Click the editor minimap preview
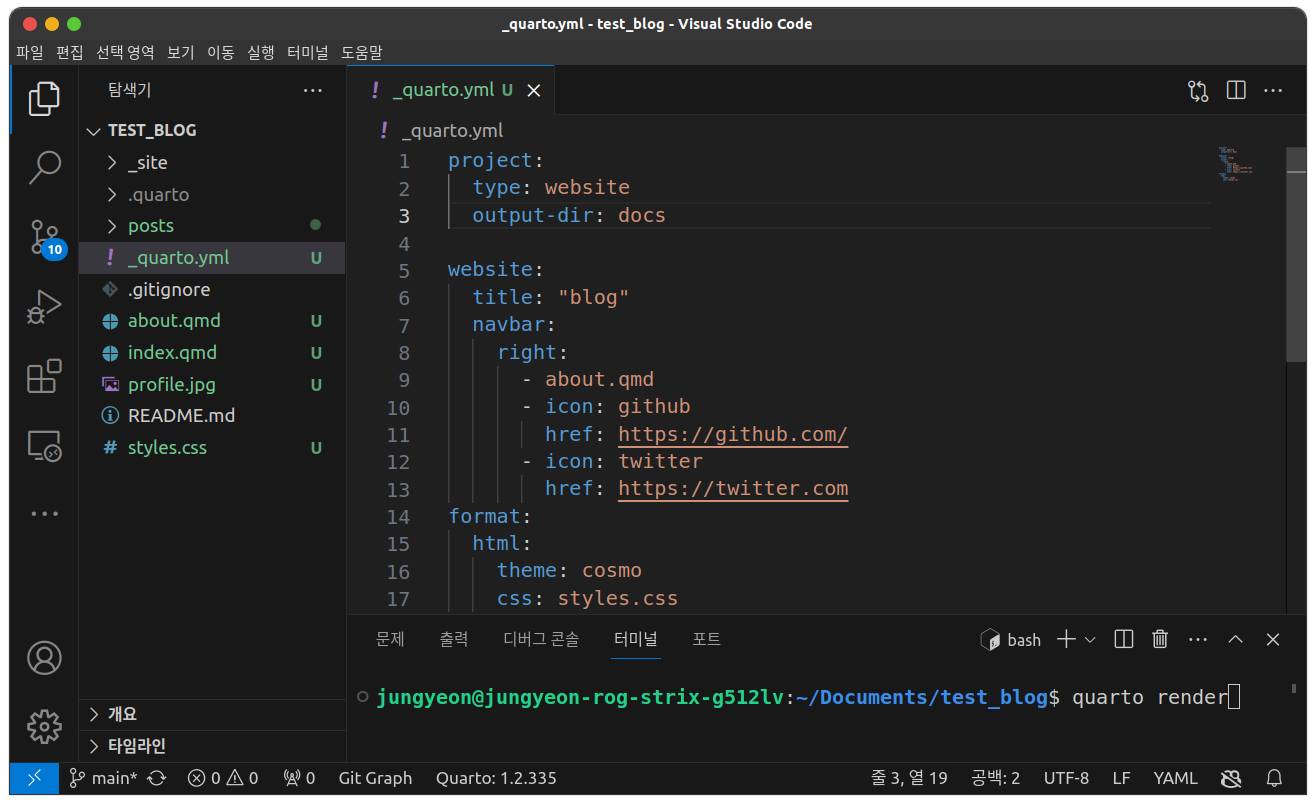Image resolution: width=1316 pixels, height=804 pixels. point(1236,164)
